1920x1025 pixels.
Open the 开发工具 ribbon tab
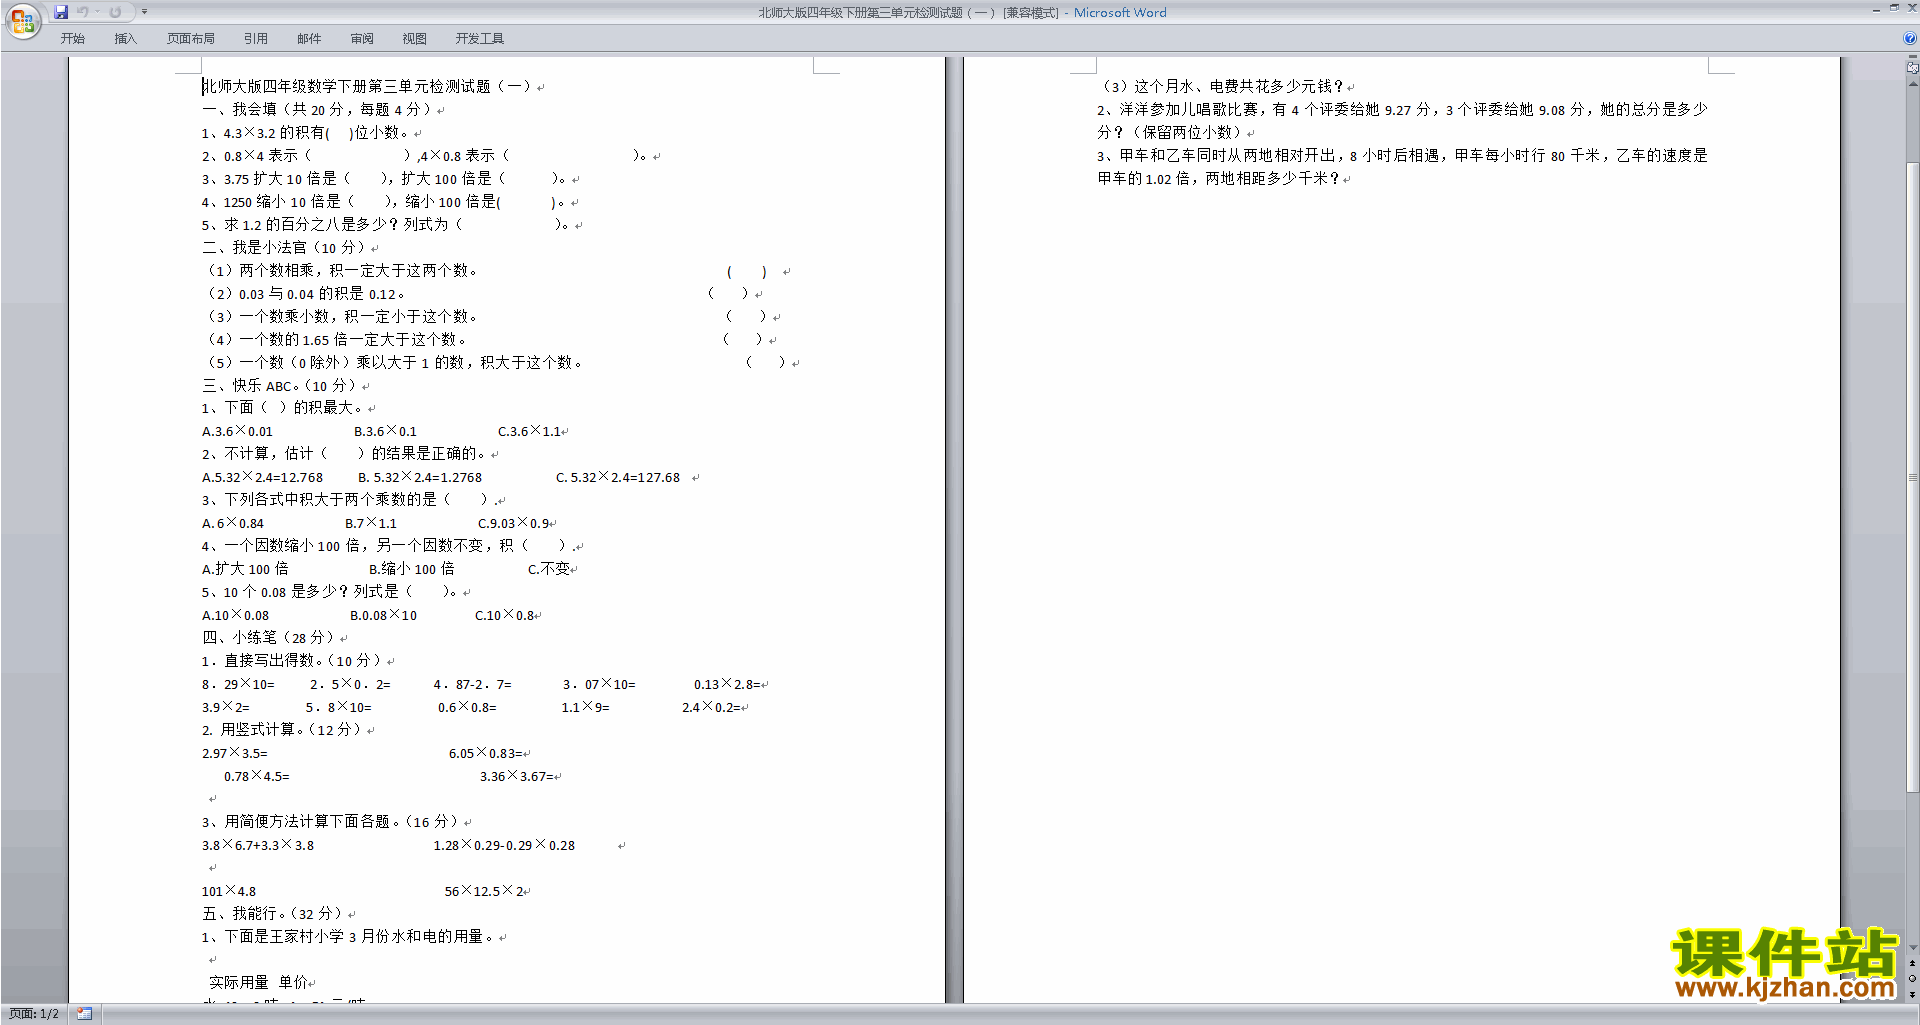(480, 39)
